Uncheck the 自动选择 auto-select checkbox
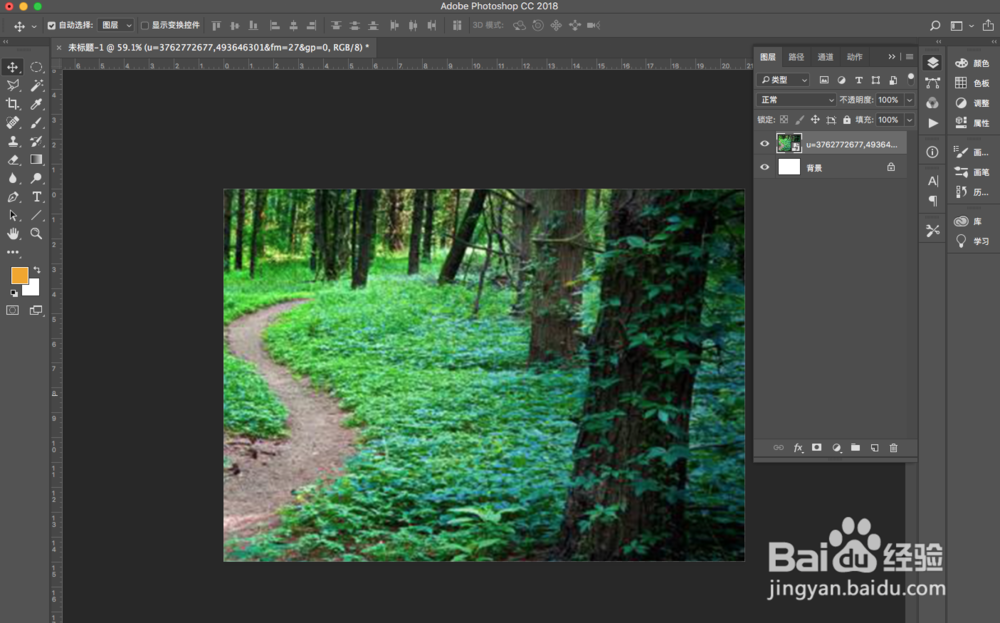This screenshot has width=1000, height=623. [52, 26]
